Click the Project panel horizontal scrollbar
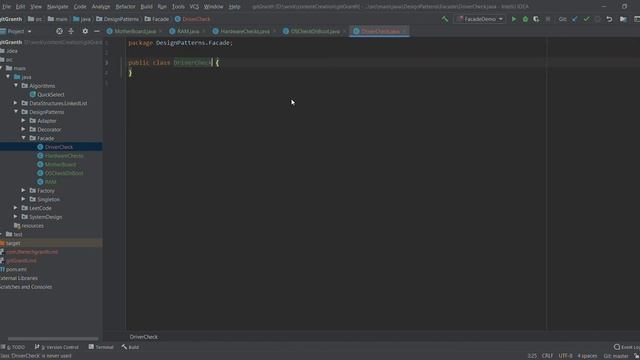640x360 pixels. point(53,338)
